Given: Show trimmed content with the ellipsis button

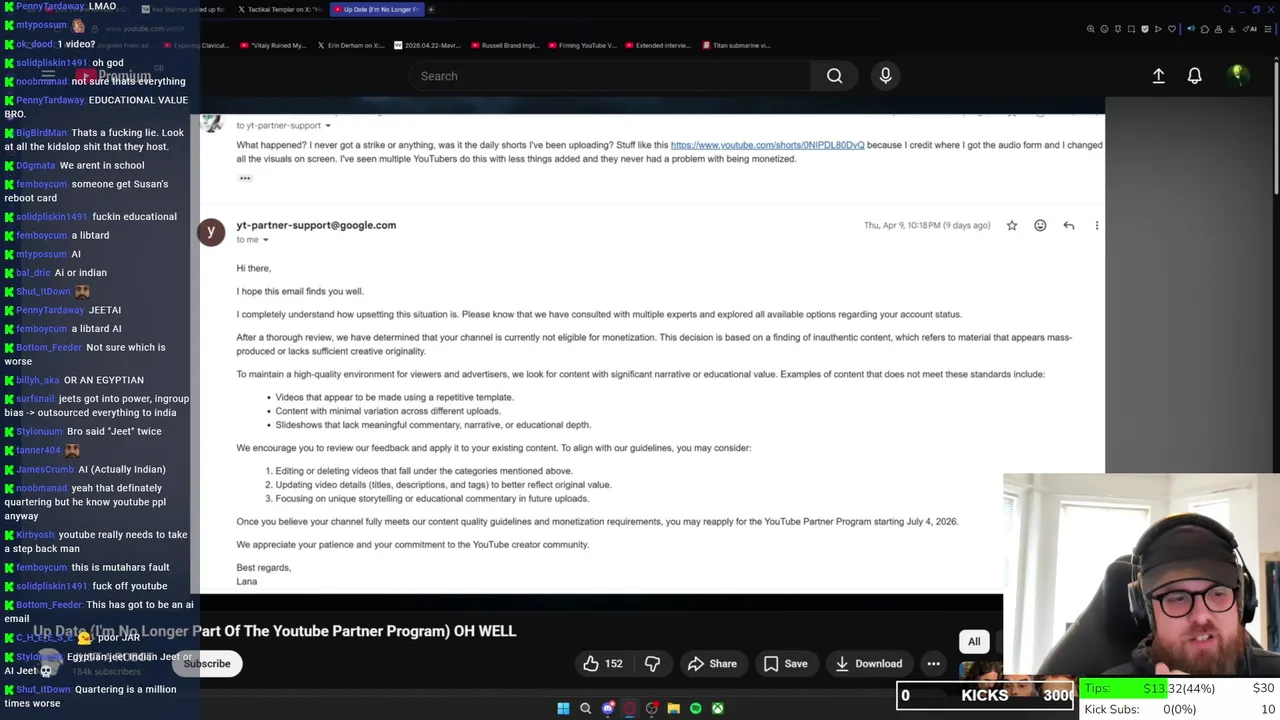Looking at the screenshot, I should tap(245, 178).
